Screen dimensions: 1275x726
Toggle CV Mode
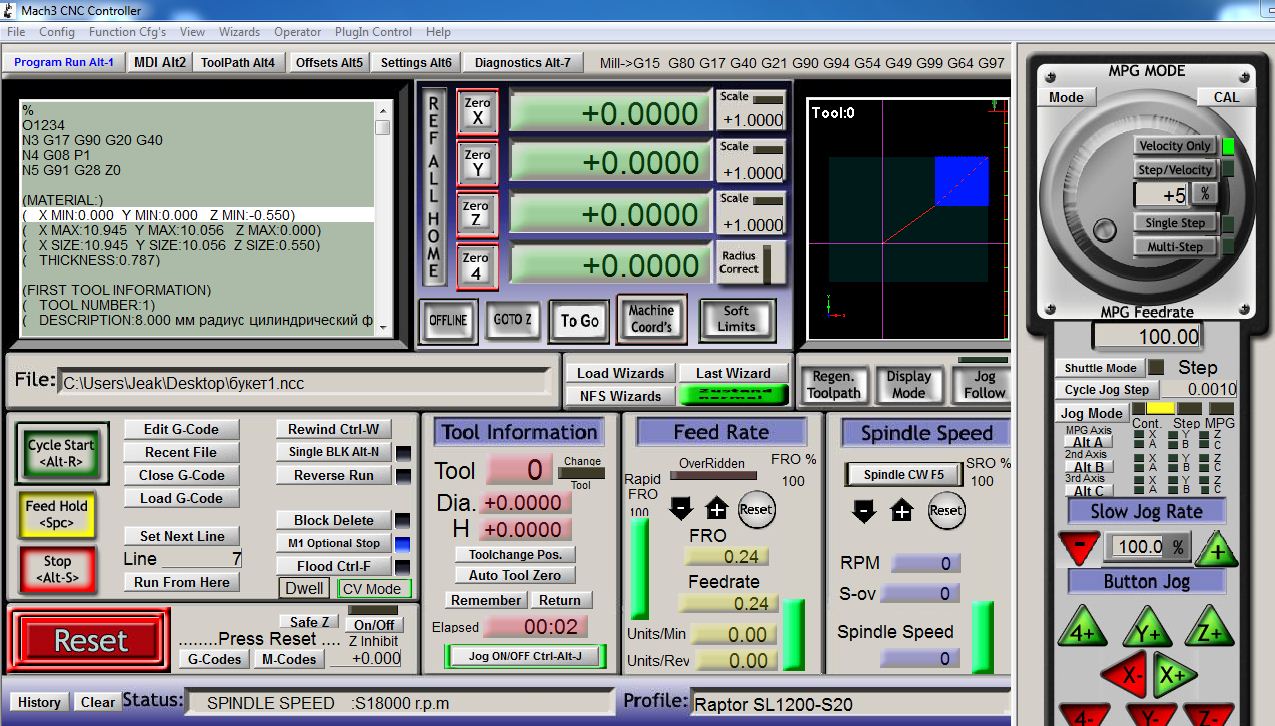(x=374, y=589)
